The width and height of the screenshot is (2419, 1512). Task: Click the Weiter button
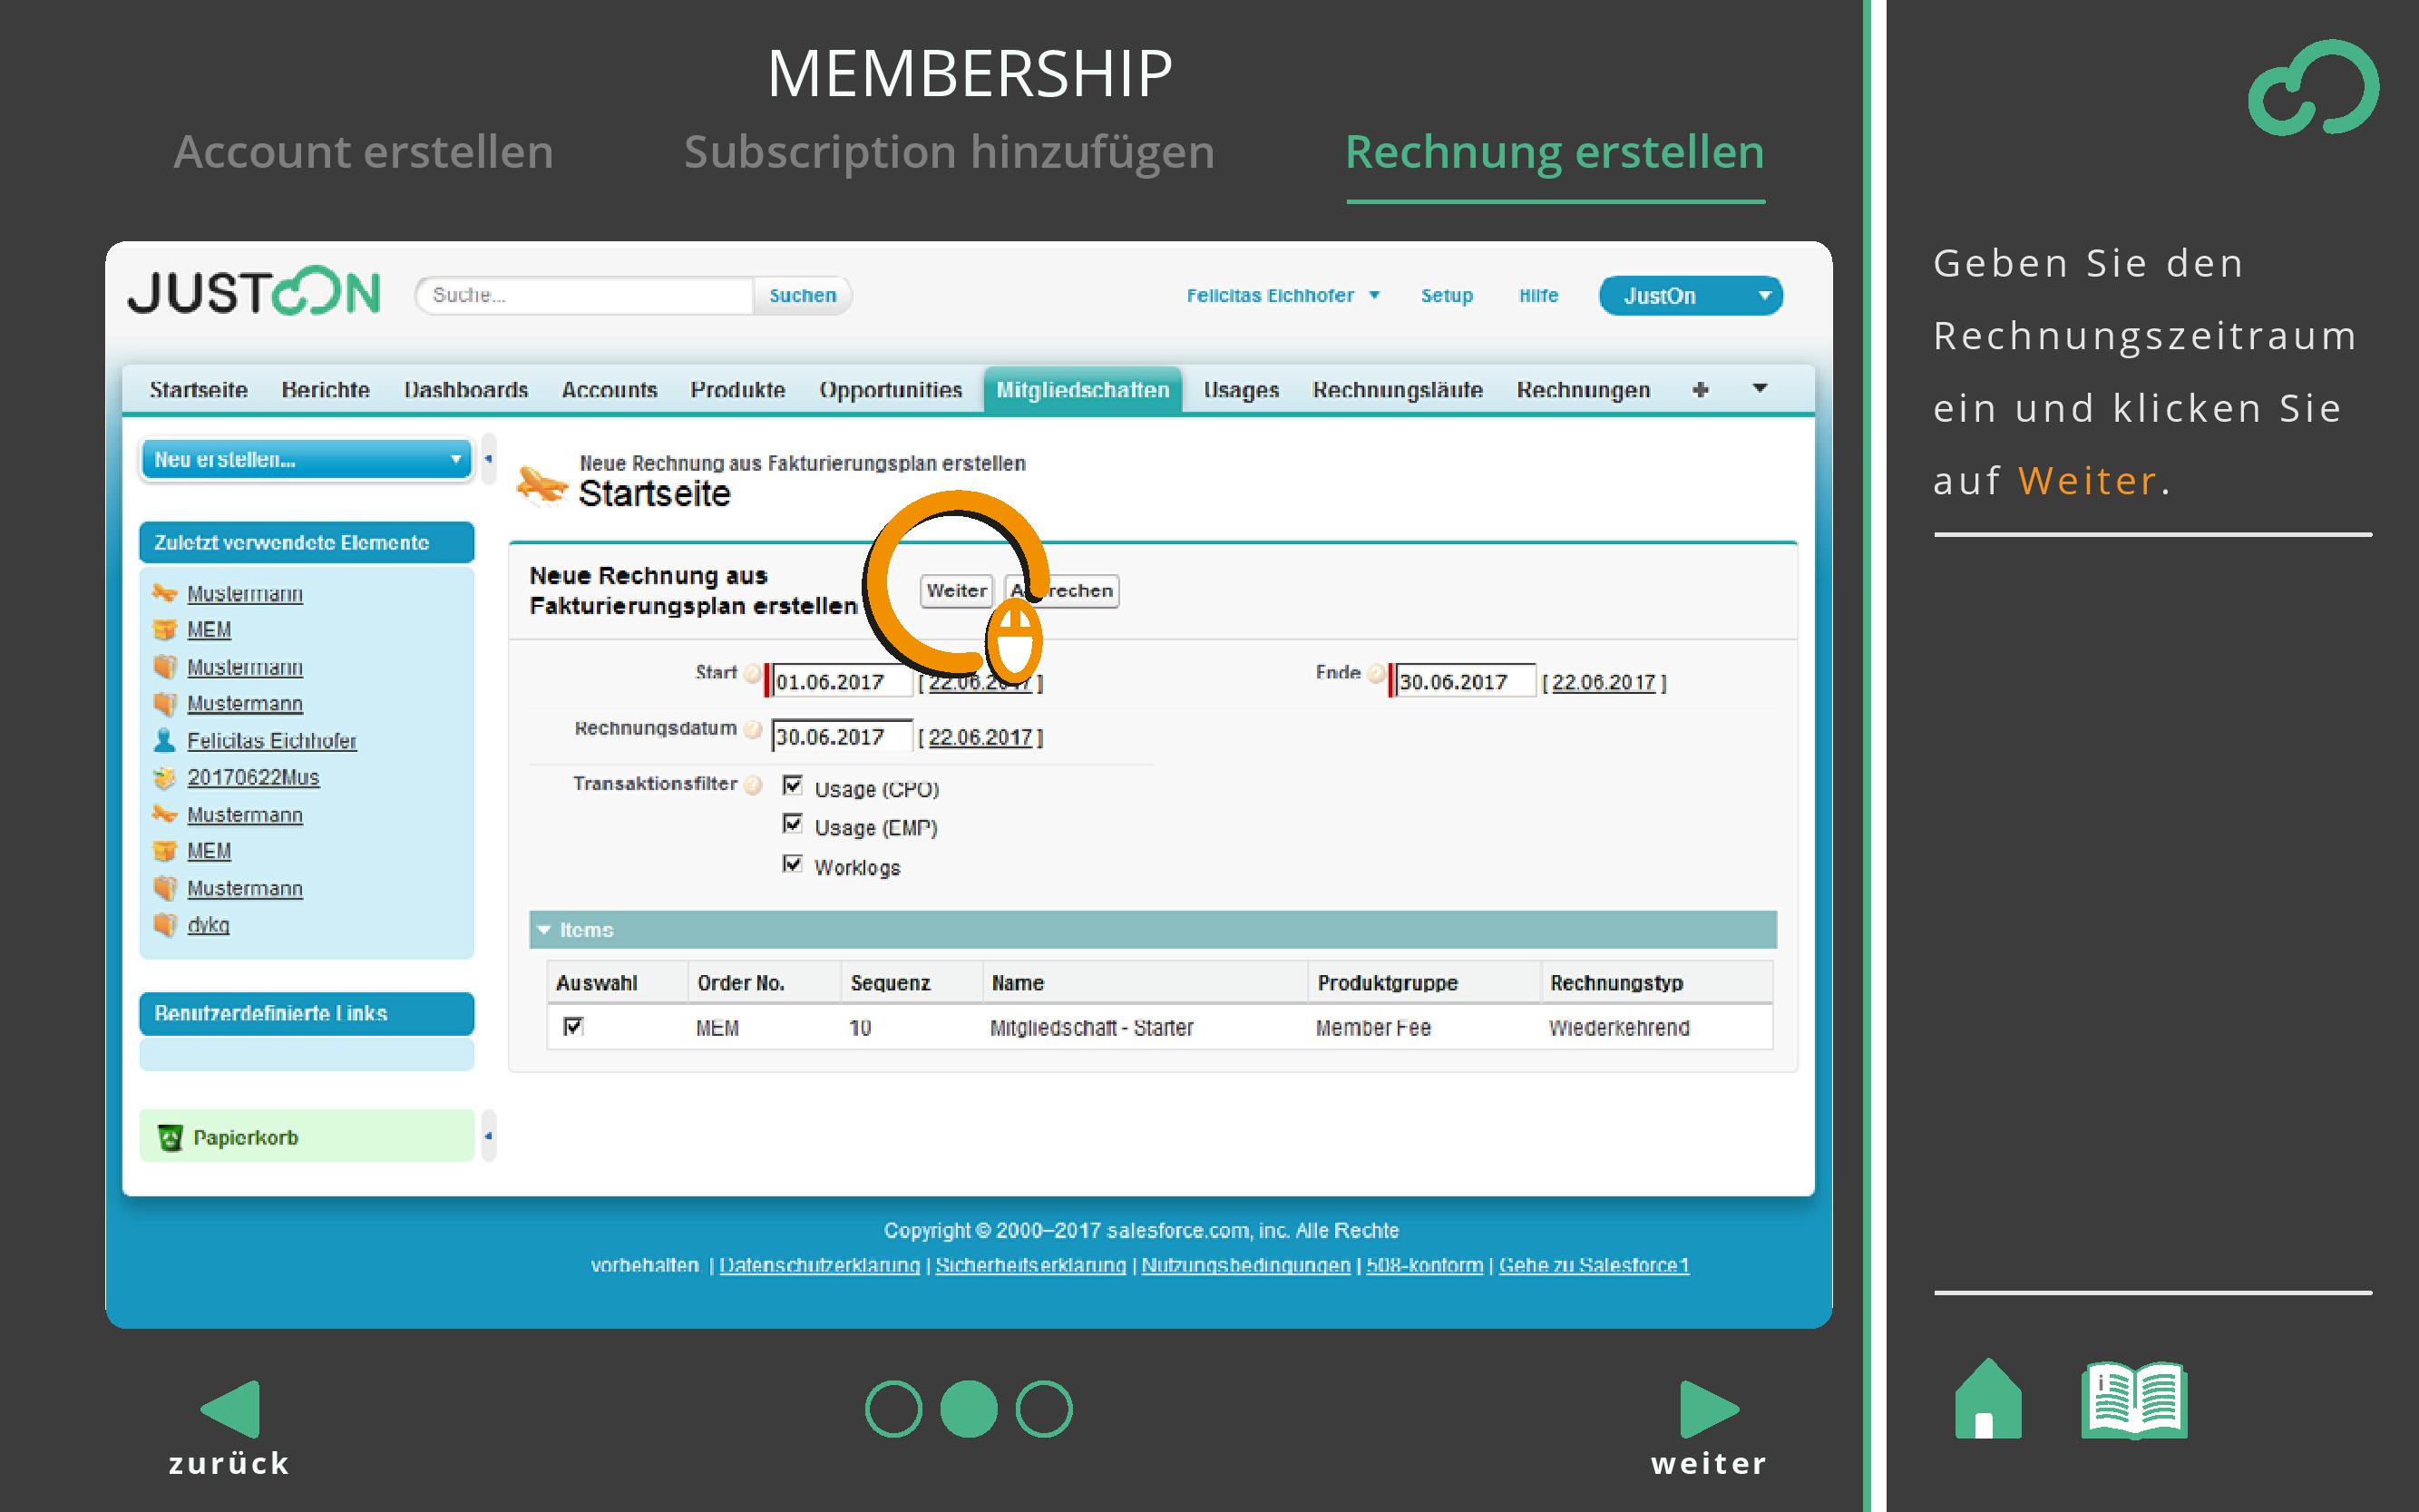pos(956,591)
